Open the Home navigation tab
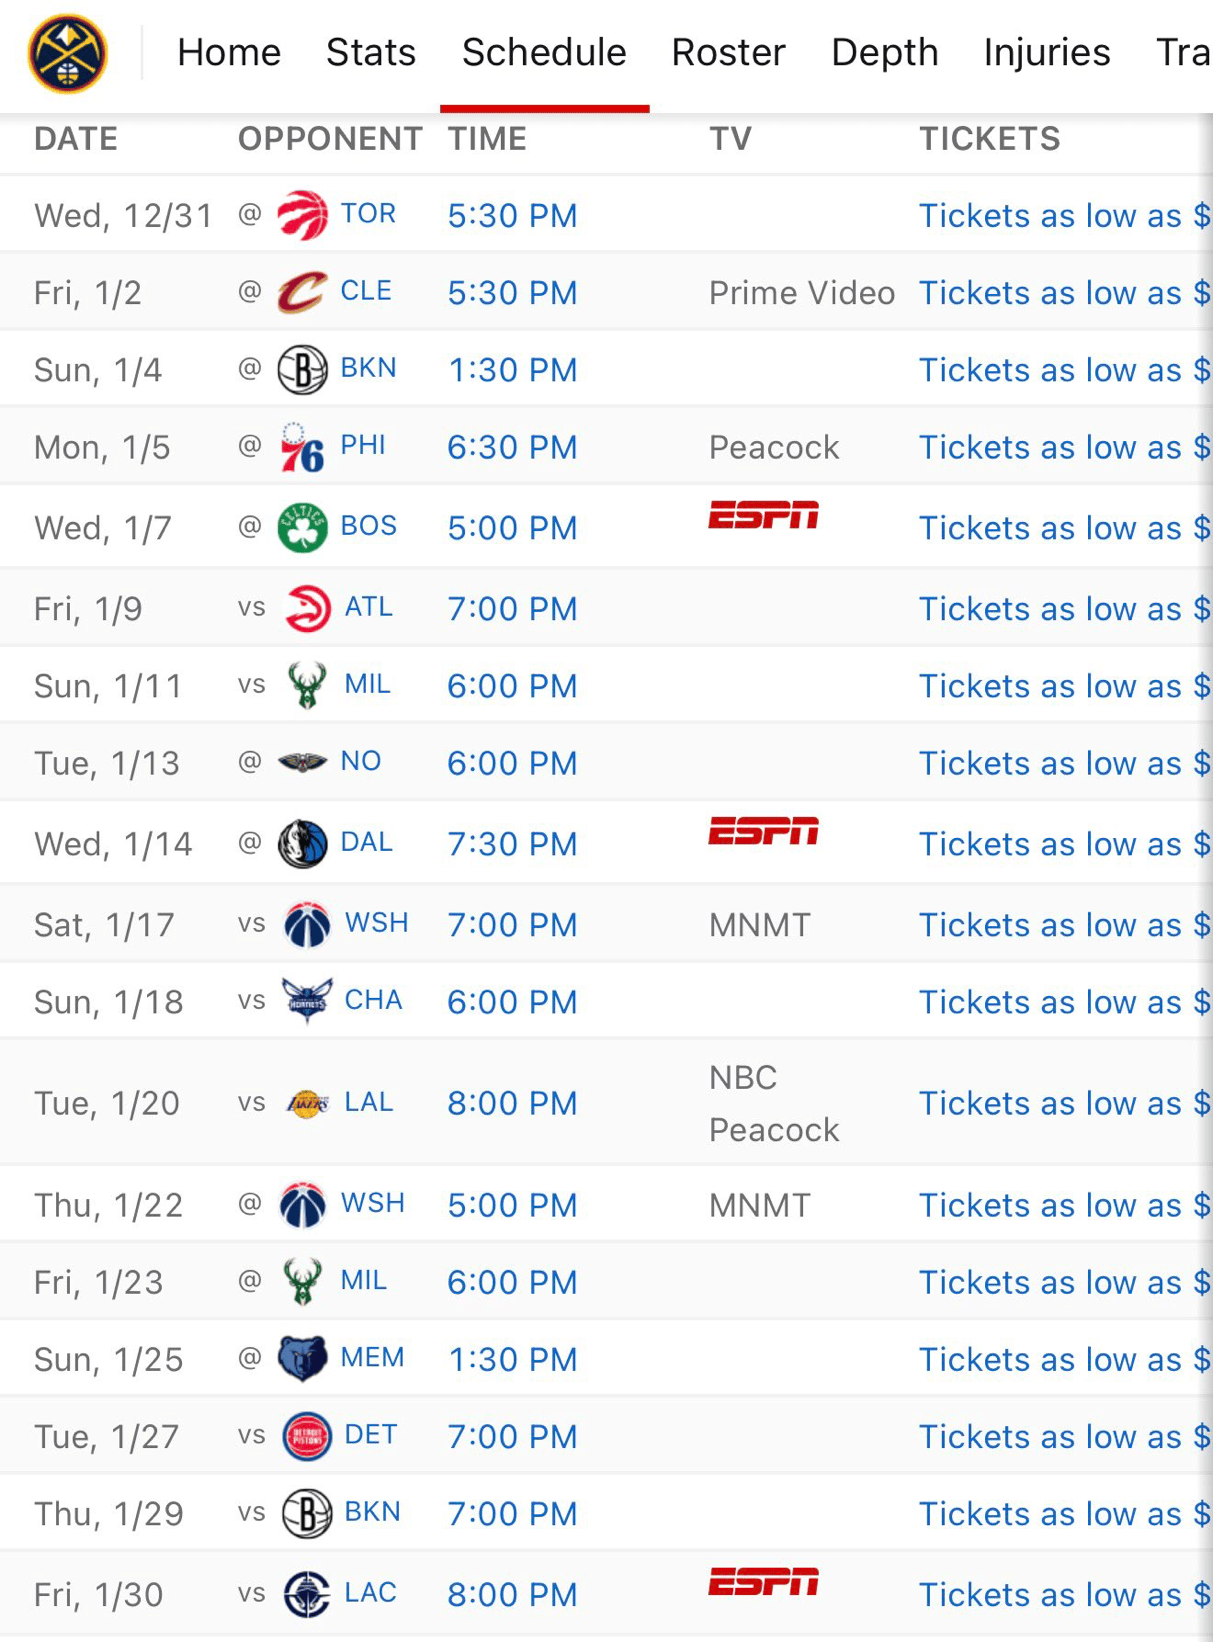 (x=229, y=52)
